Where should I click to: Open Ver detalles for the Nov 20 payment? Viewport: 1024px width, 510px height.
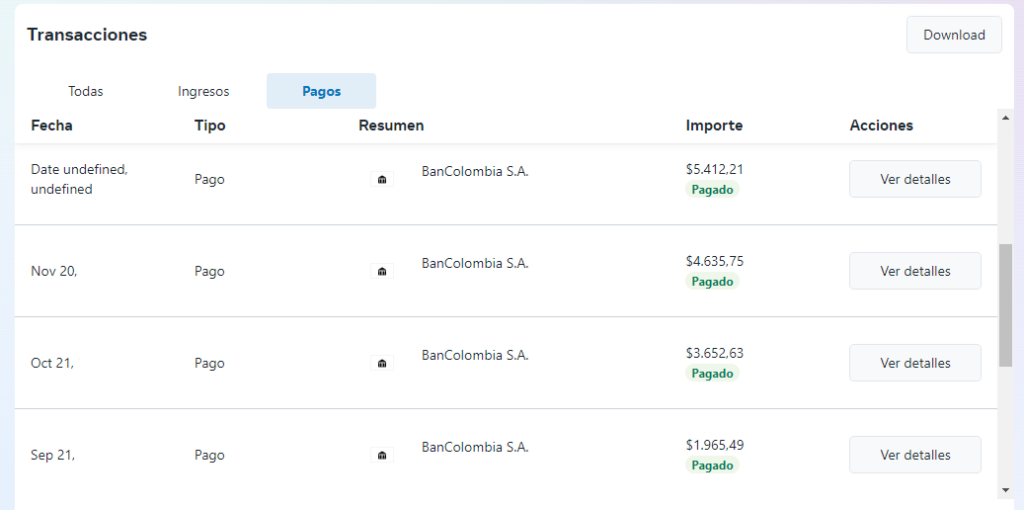click(914, 271)
